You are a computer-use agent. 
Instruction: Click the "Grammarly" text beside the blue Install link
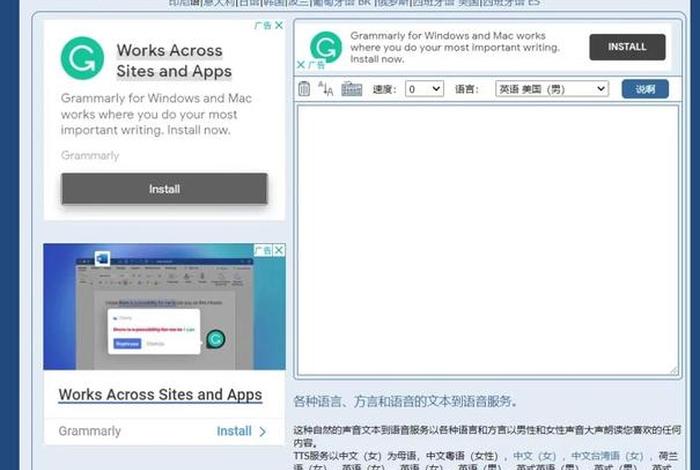coord(90,431)
